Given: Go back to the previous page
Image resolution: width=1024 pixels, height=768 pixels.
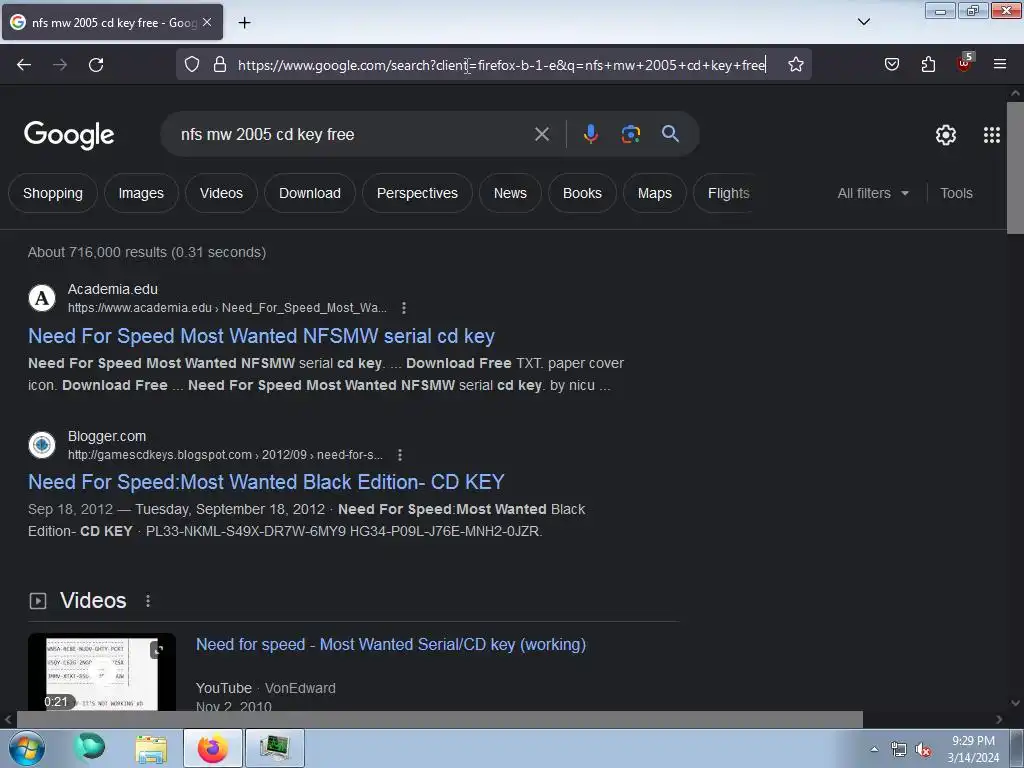Looking at the screenshot, I should (x=24, y=65).
